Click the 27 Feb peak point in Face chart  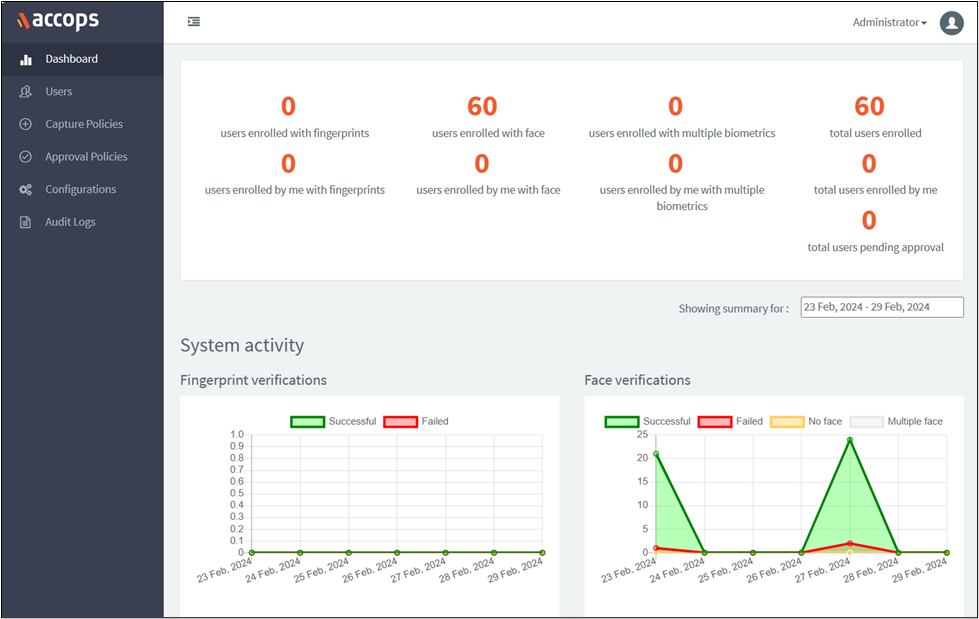pos(850,440)
